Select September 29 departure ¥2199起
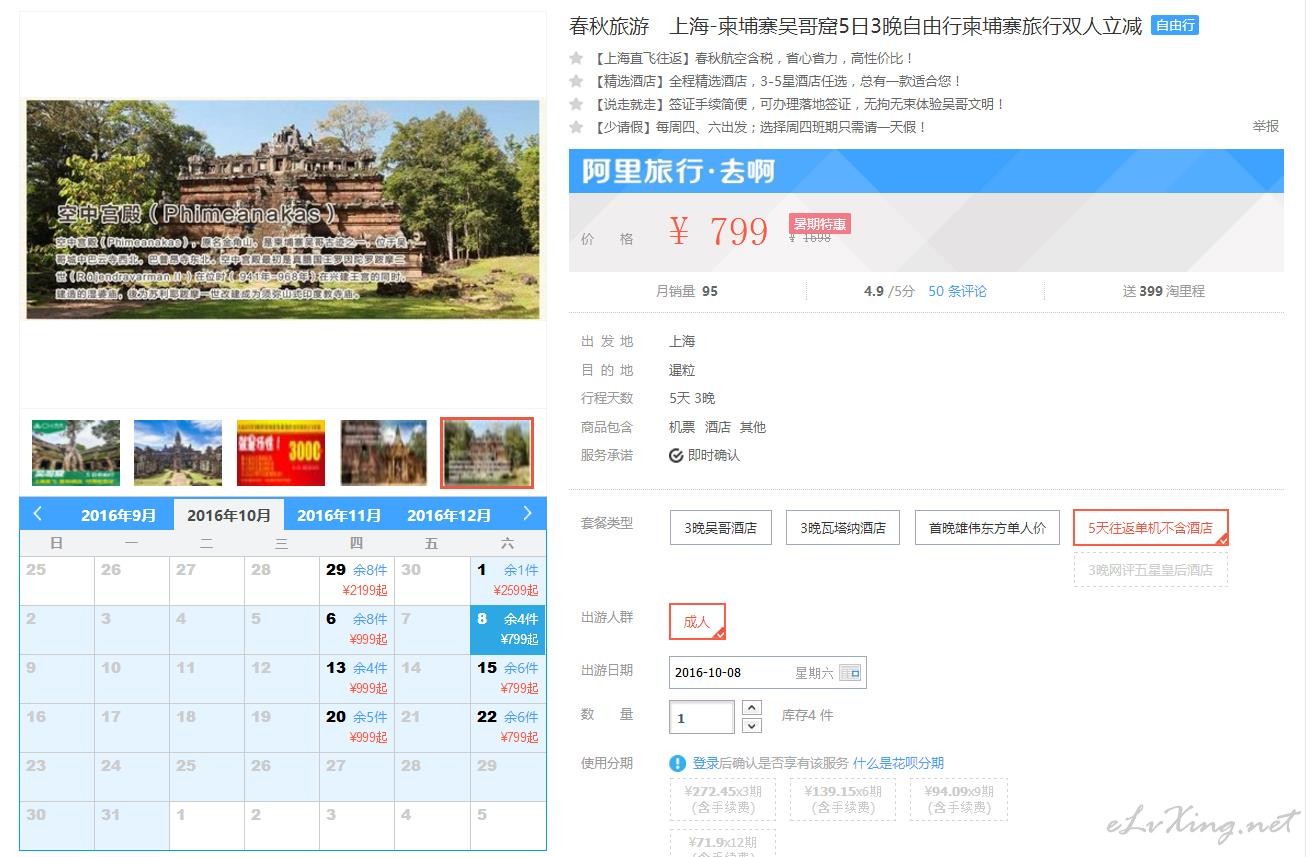This screenshot has height=857, width=1311. click(x=357, y=580)
